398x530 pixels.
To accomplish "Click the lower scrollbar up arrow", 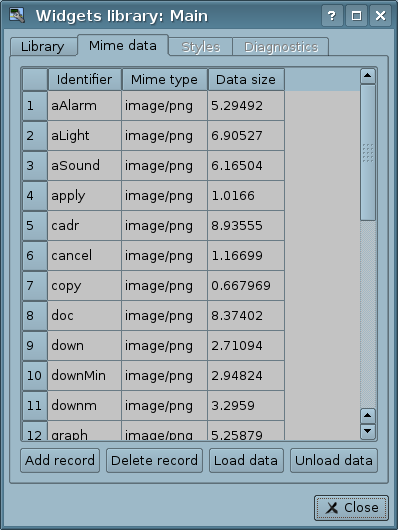I will [x=368, y=416].
